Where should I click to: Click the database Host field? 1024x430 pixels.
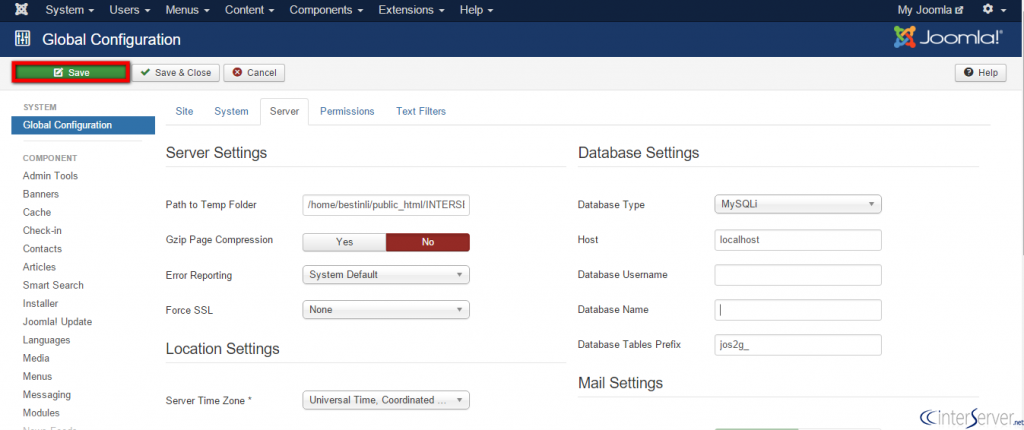coord(798,240)
